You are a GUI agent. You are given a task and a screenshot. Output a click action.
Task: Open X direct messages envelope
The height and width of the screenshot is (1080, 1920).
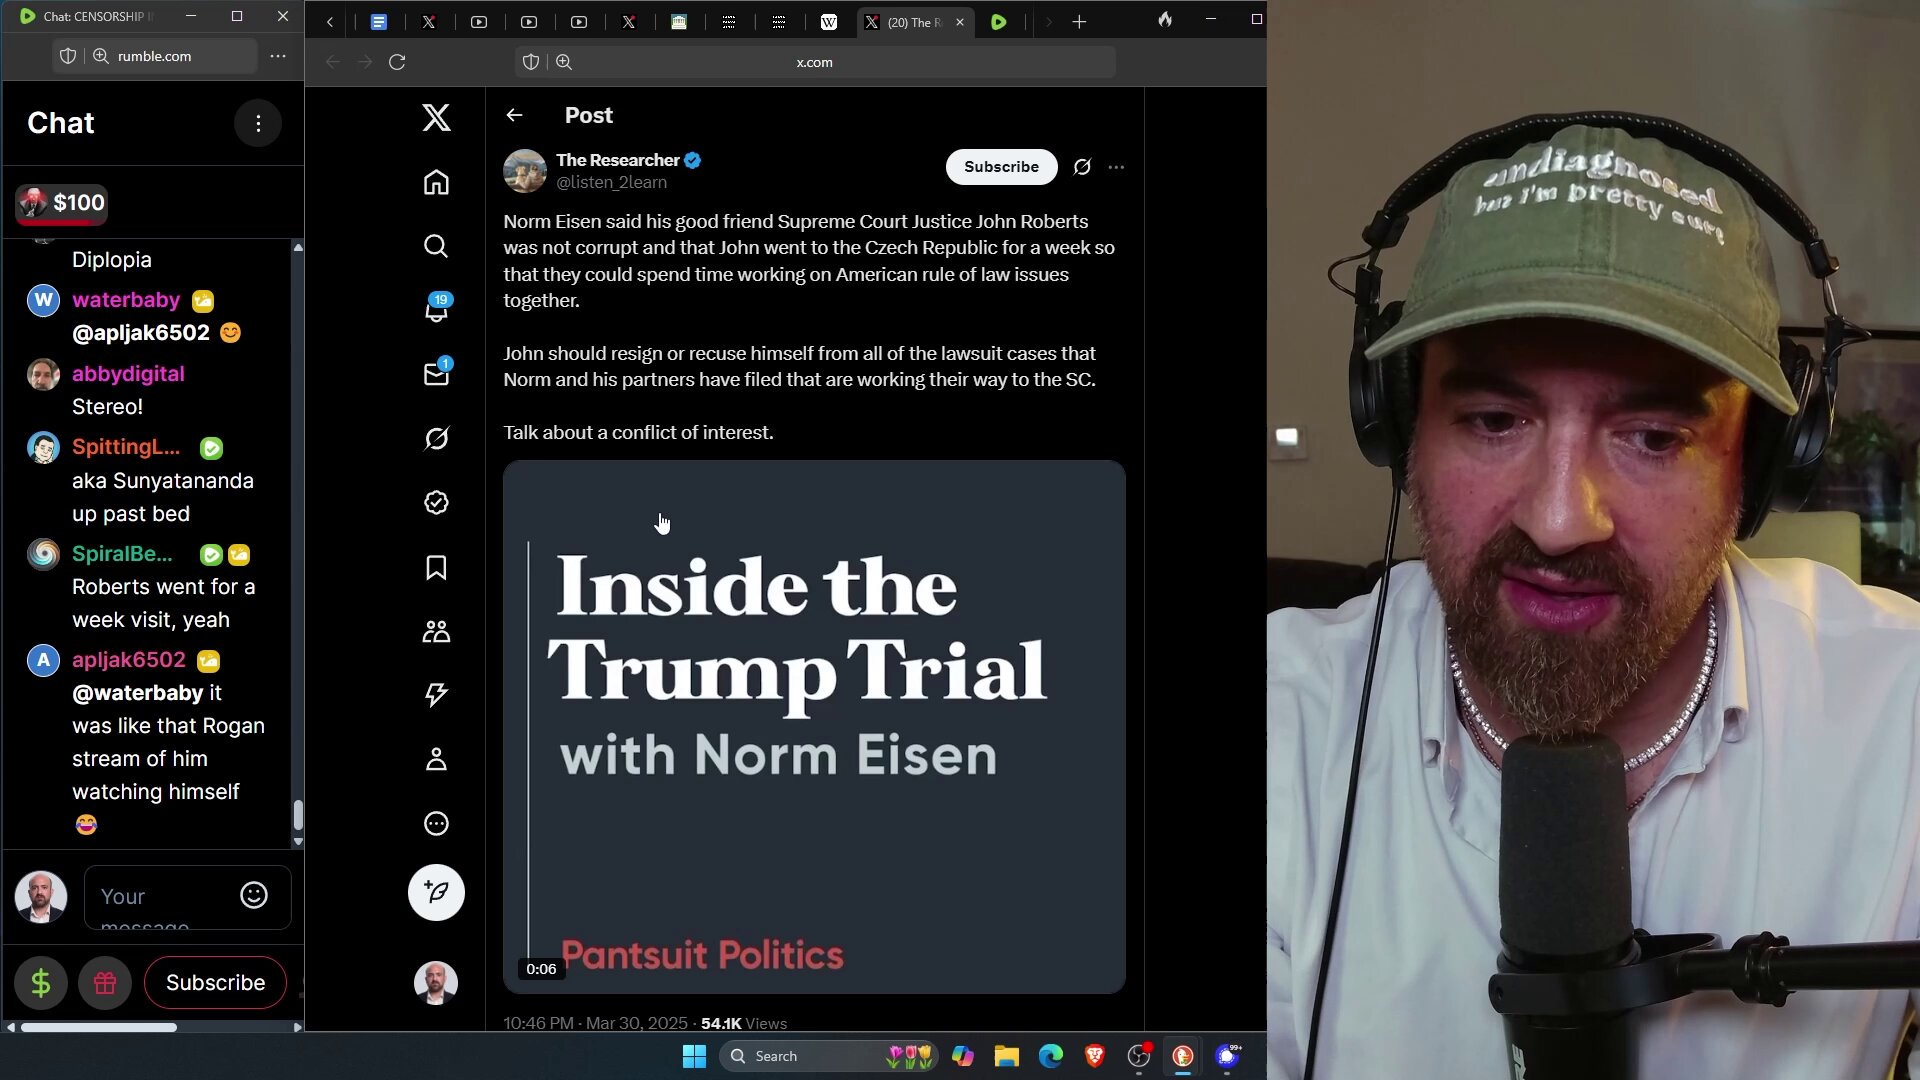[x=436, y=374]
